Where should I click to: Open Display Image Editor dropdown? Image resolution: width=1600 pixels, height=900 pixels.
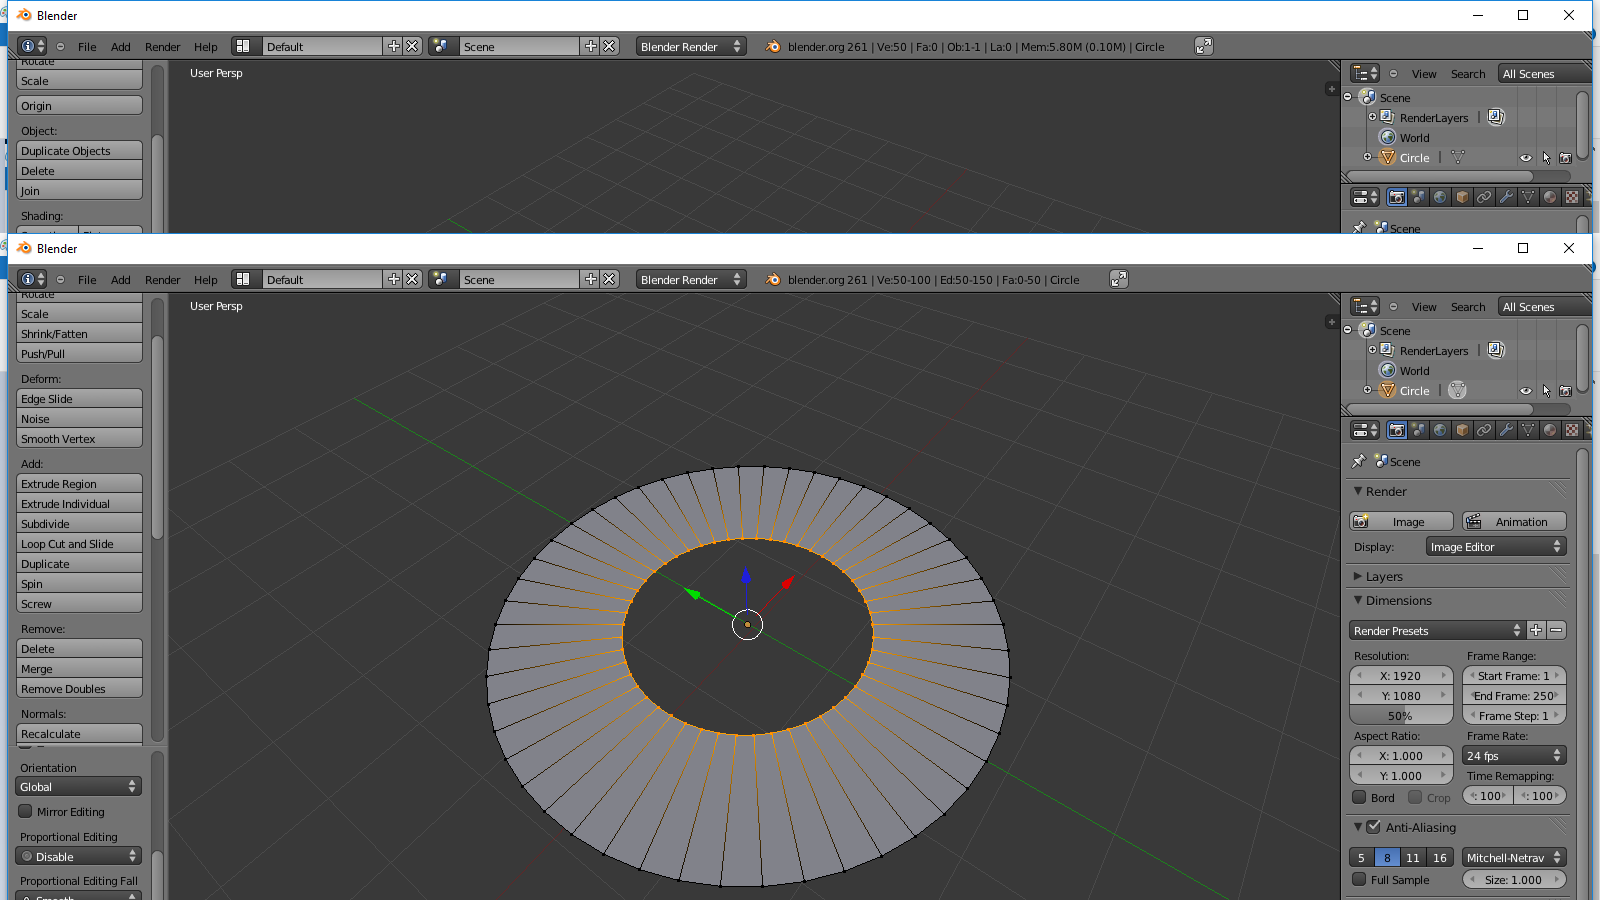[x=1496, y=547]
